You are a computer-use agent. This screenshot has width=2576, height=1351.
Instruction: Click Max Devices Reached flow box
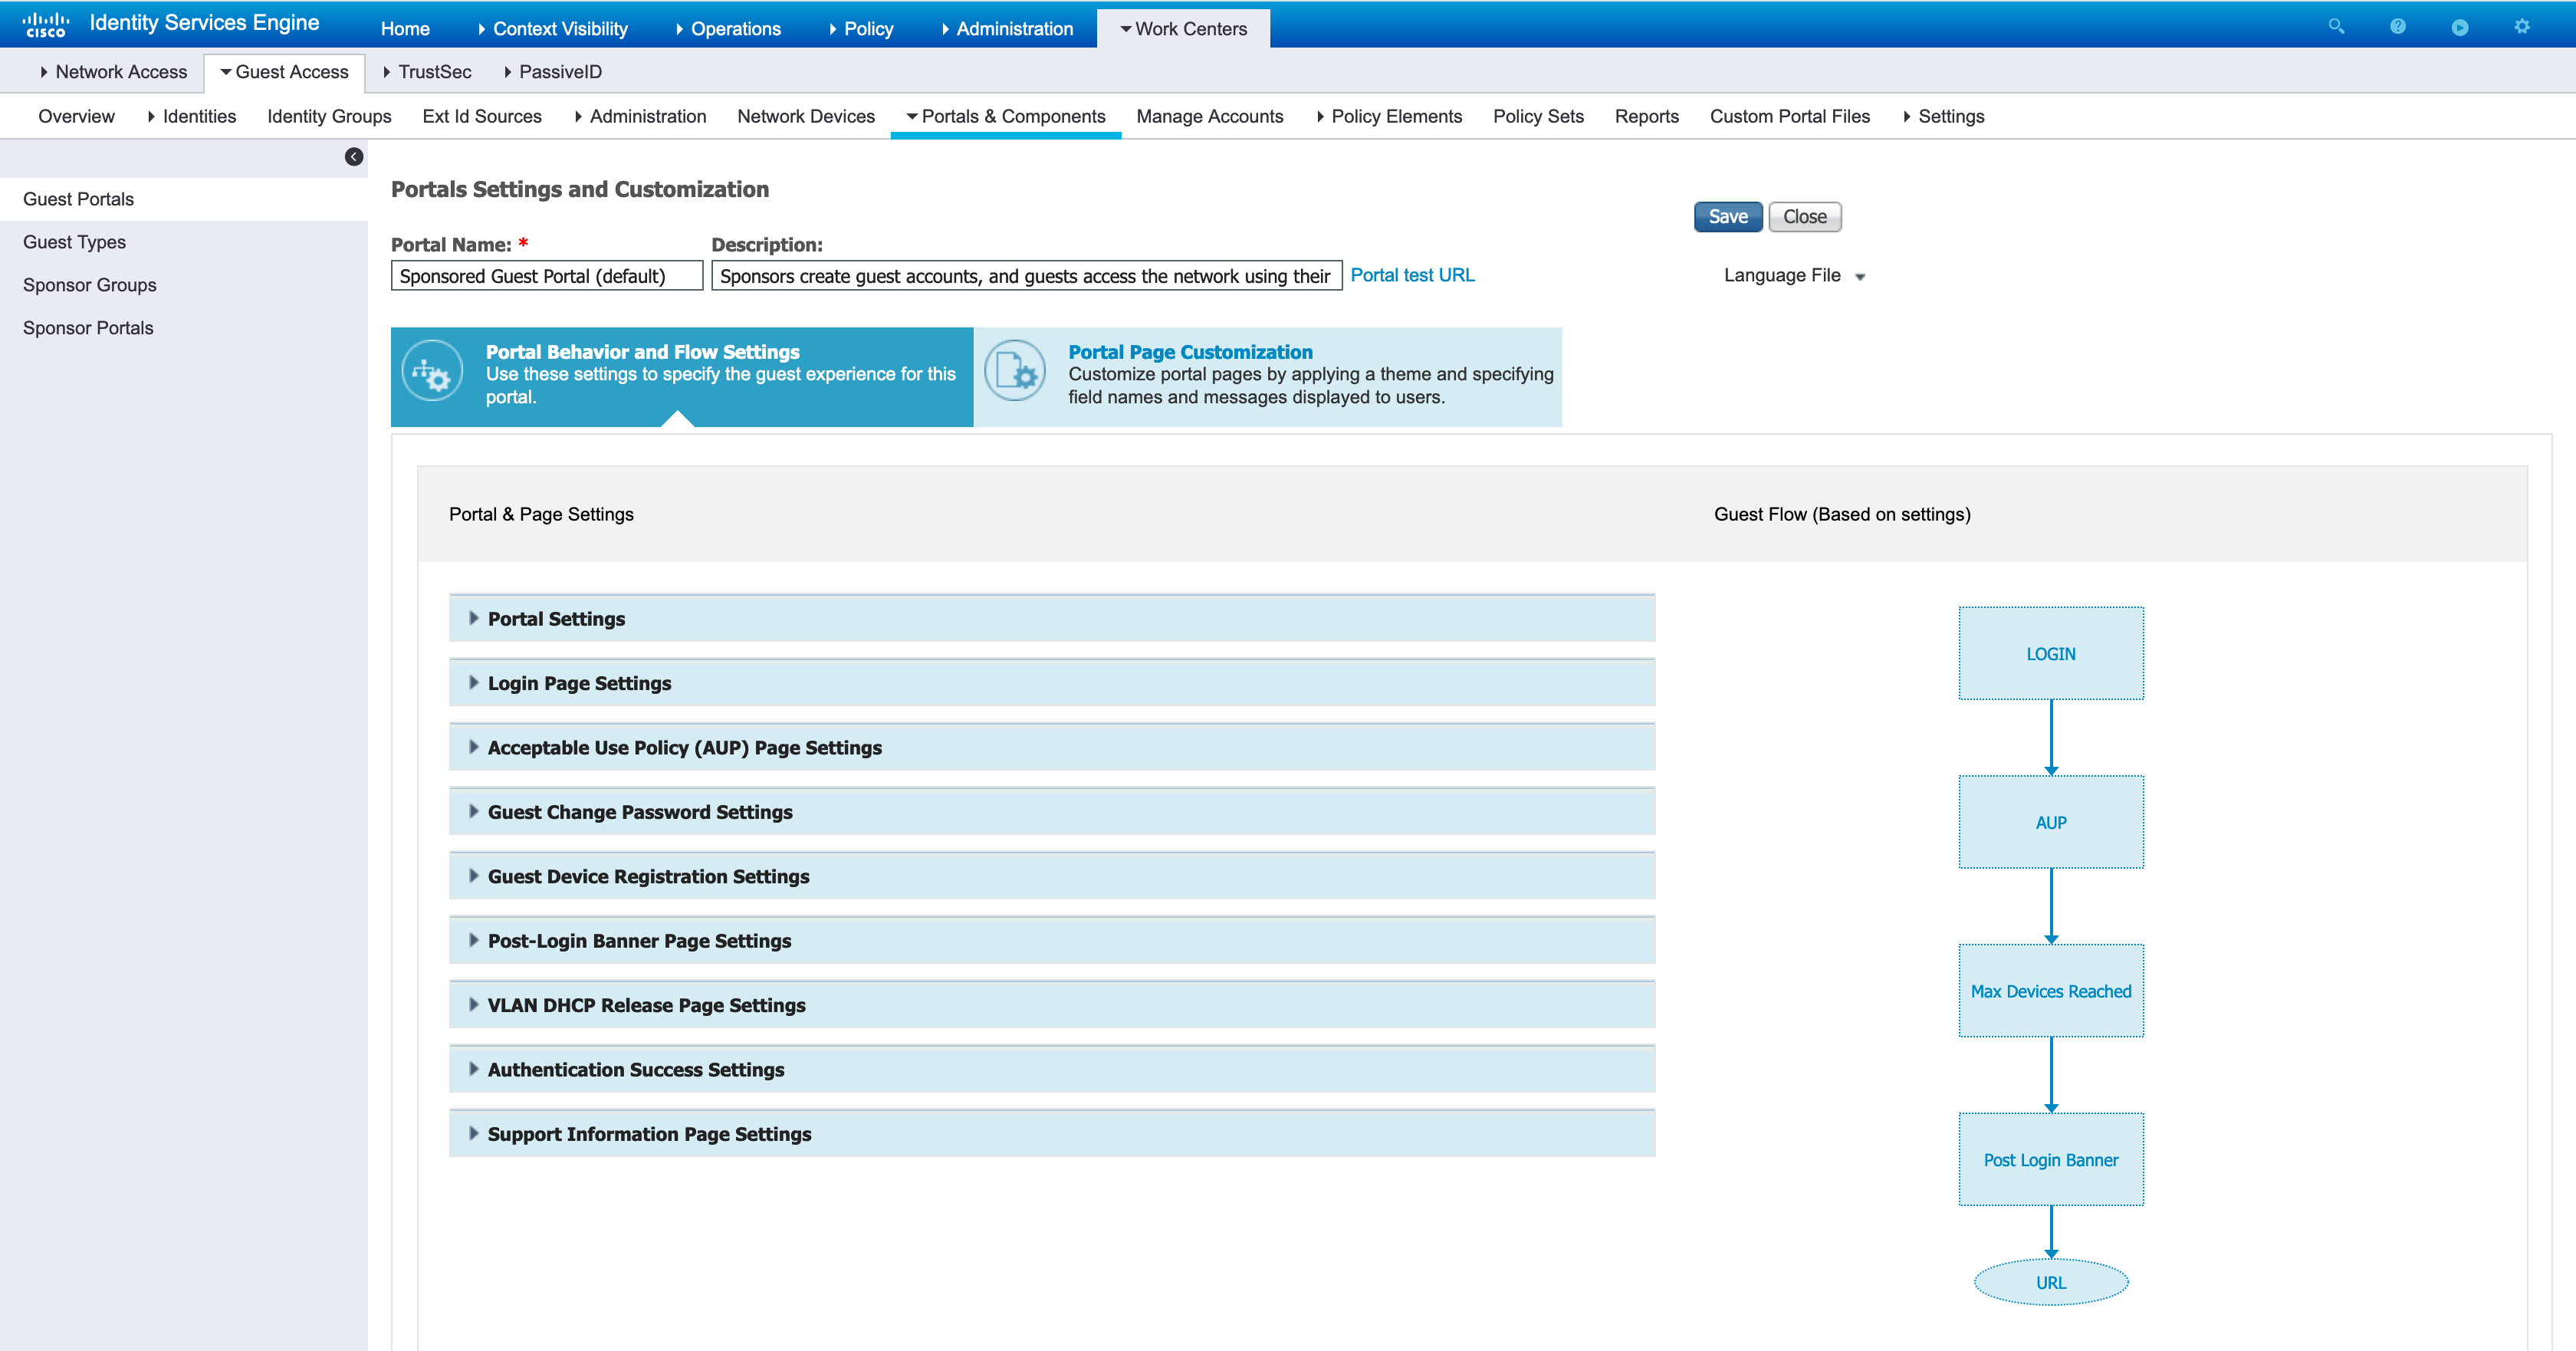(2050, 991)
